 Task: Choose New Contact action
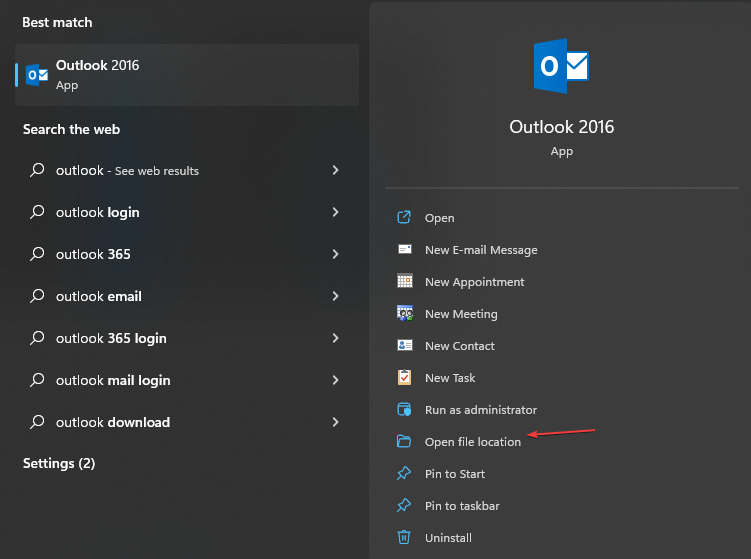pos(459,346)
